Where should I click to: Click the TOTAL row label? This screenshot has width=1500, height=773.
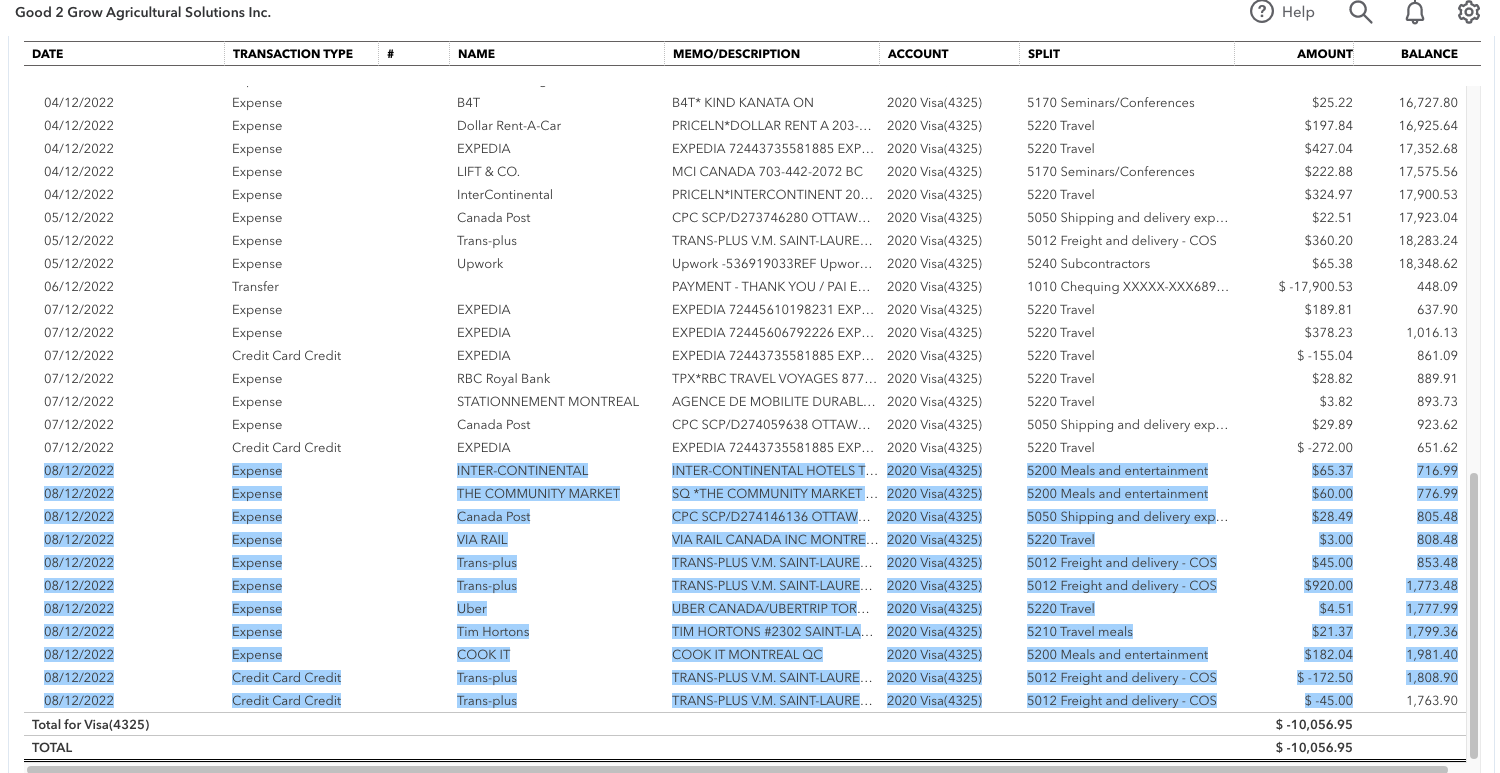(52, 747)
